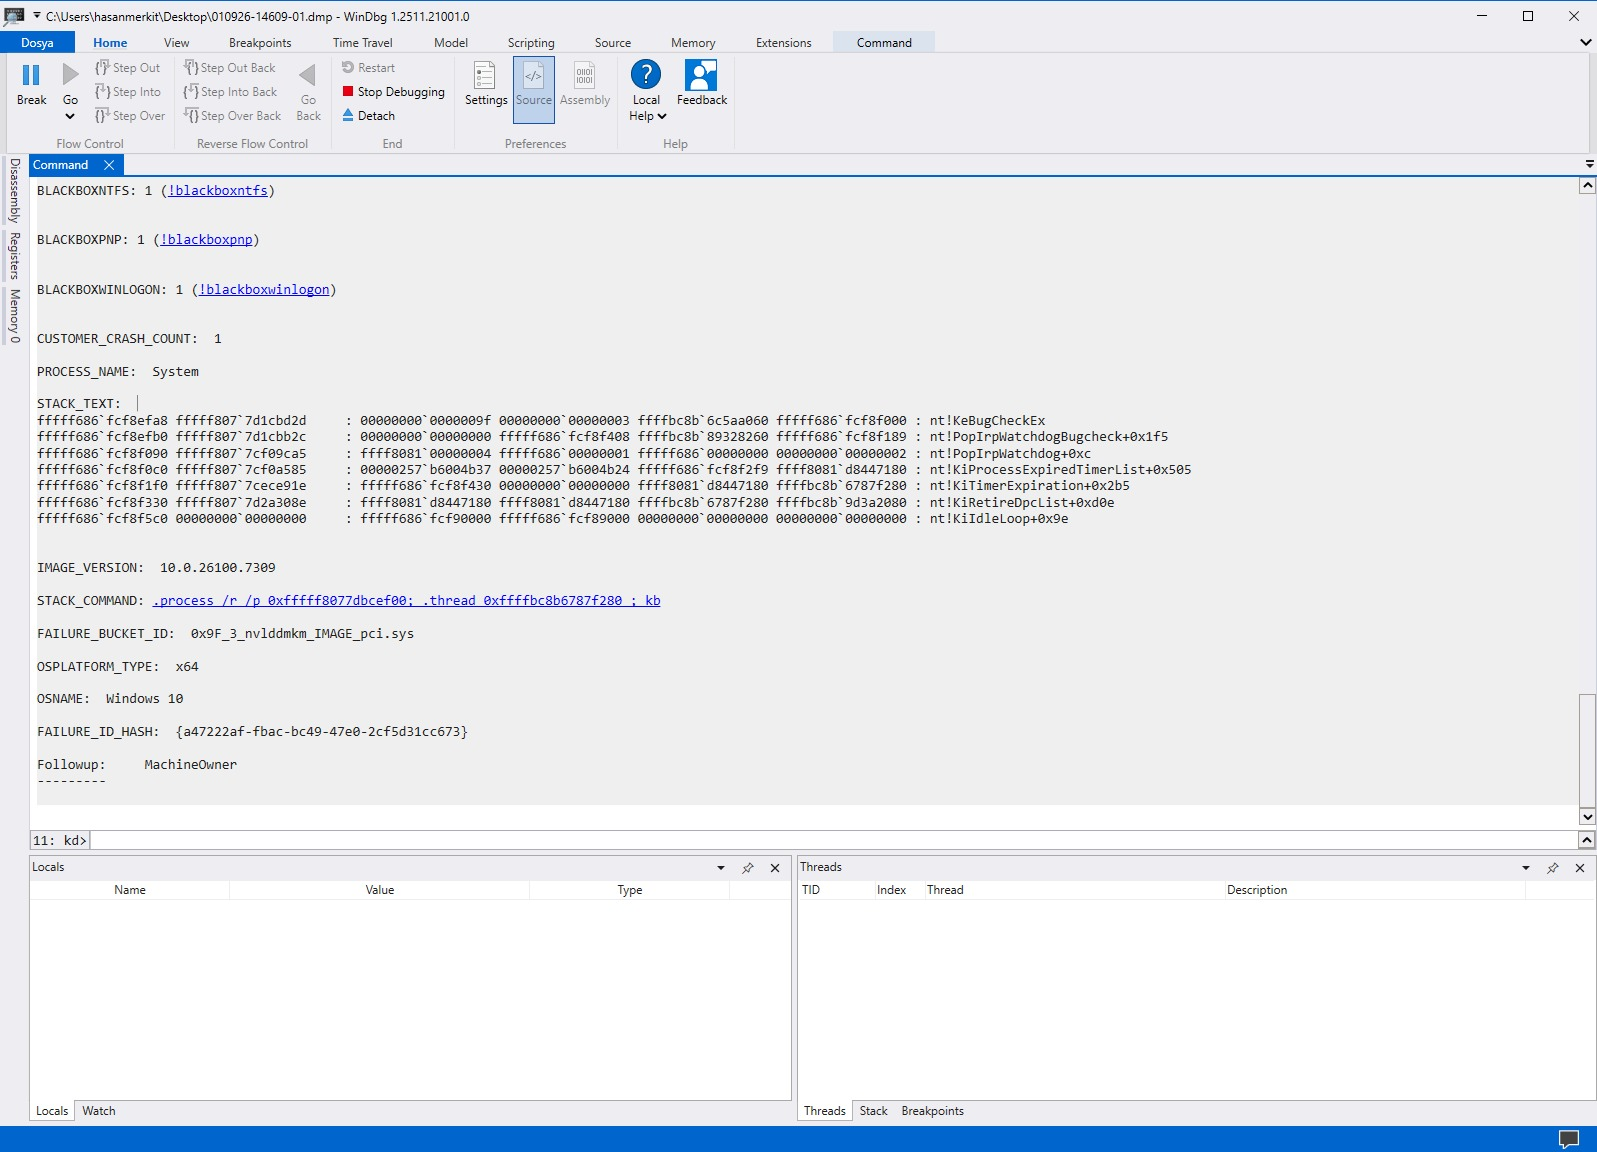Click the Go play icon

70,75
